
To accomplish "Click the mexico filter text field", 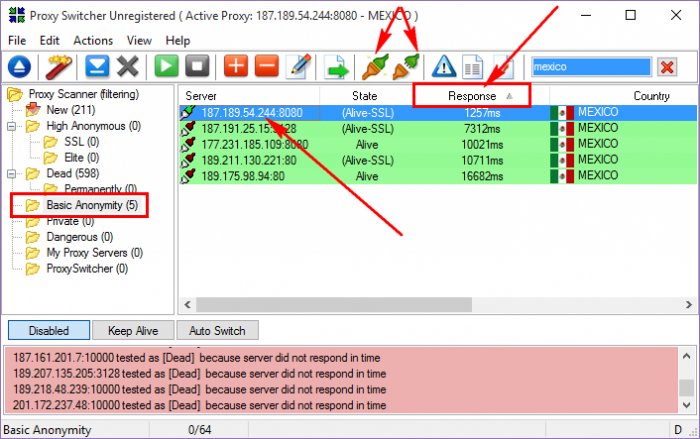I will click(x=592, y=67).
